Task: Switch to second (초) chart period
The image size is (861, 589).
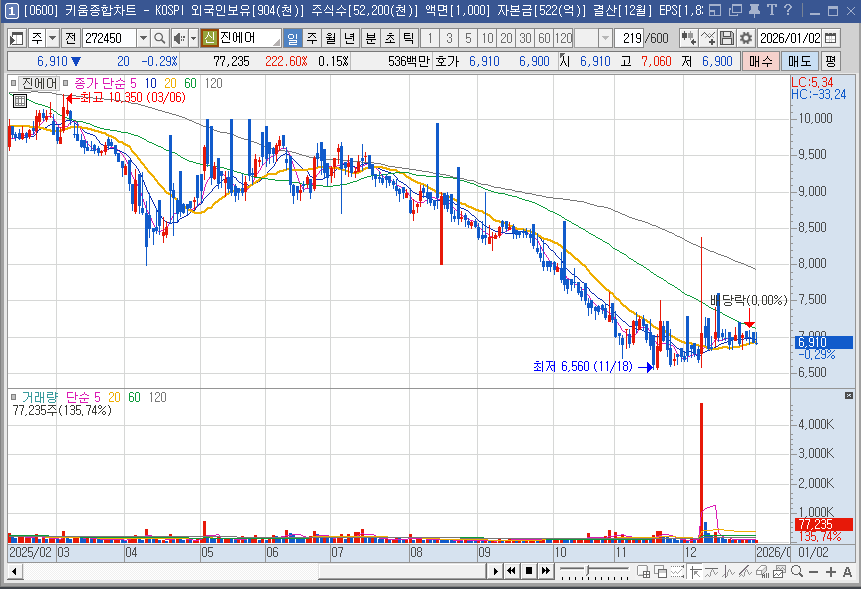Action: pyautogui.click(x=390, y=38)
